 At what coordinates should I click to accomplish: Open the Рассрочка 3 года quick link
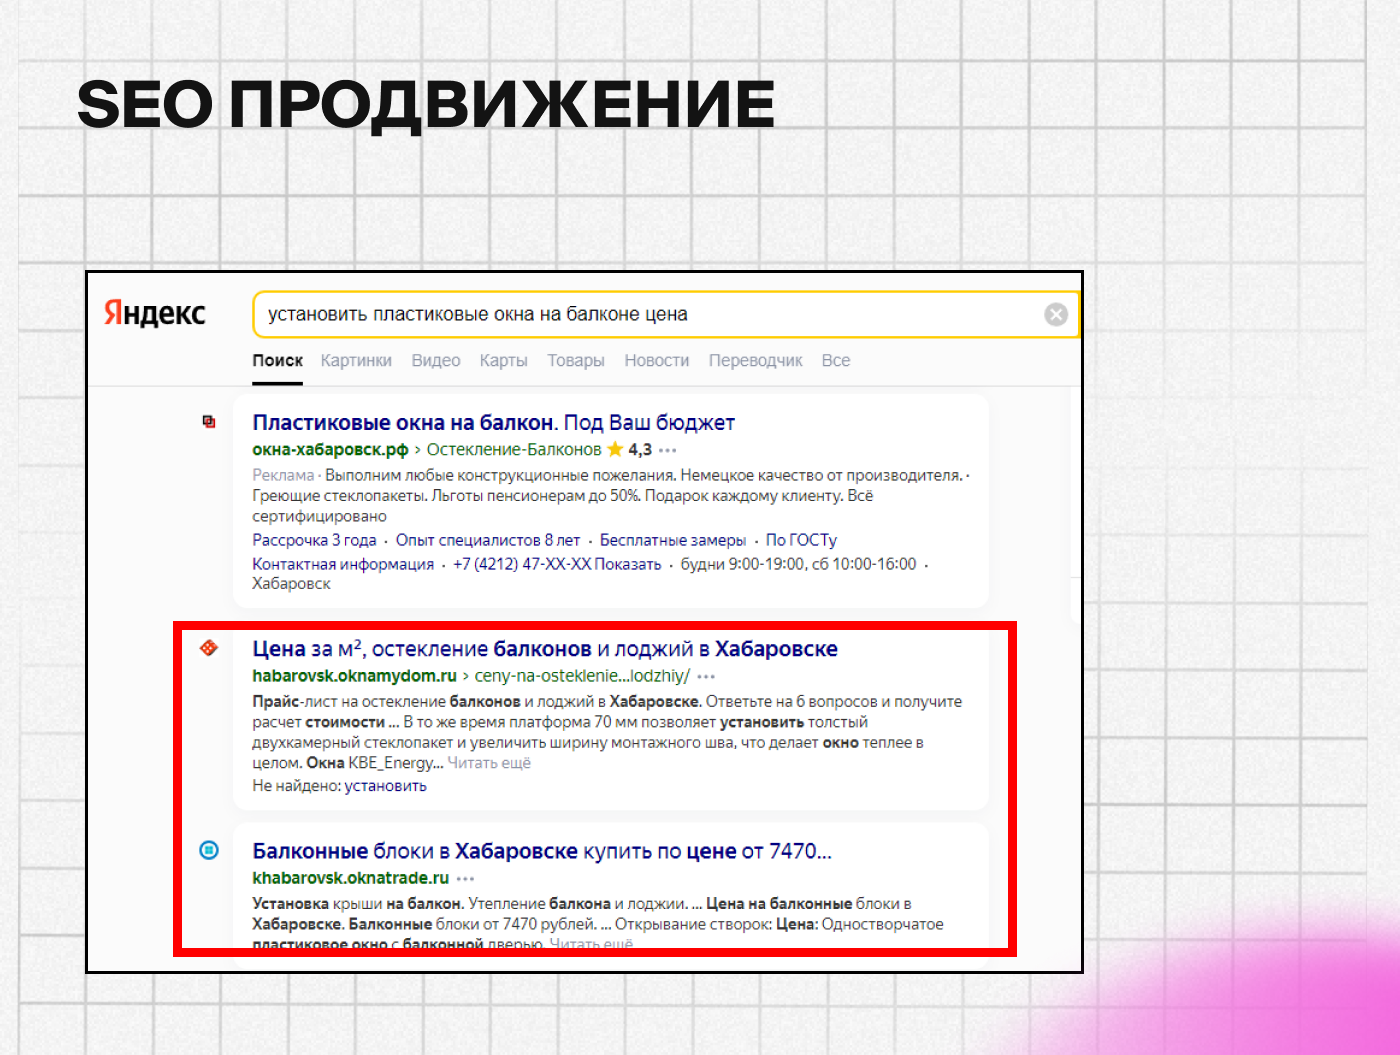[314, 540]
